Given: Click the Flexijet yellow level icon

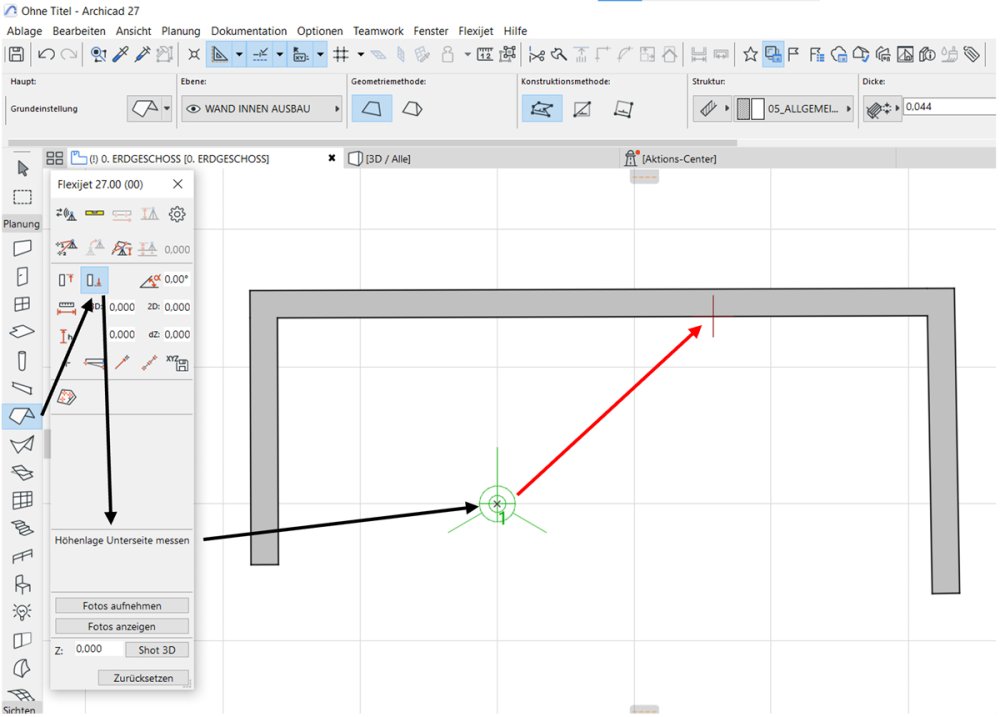Looking at the screenshot, I should click(94, 213).
